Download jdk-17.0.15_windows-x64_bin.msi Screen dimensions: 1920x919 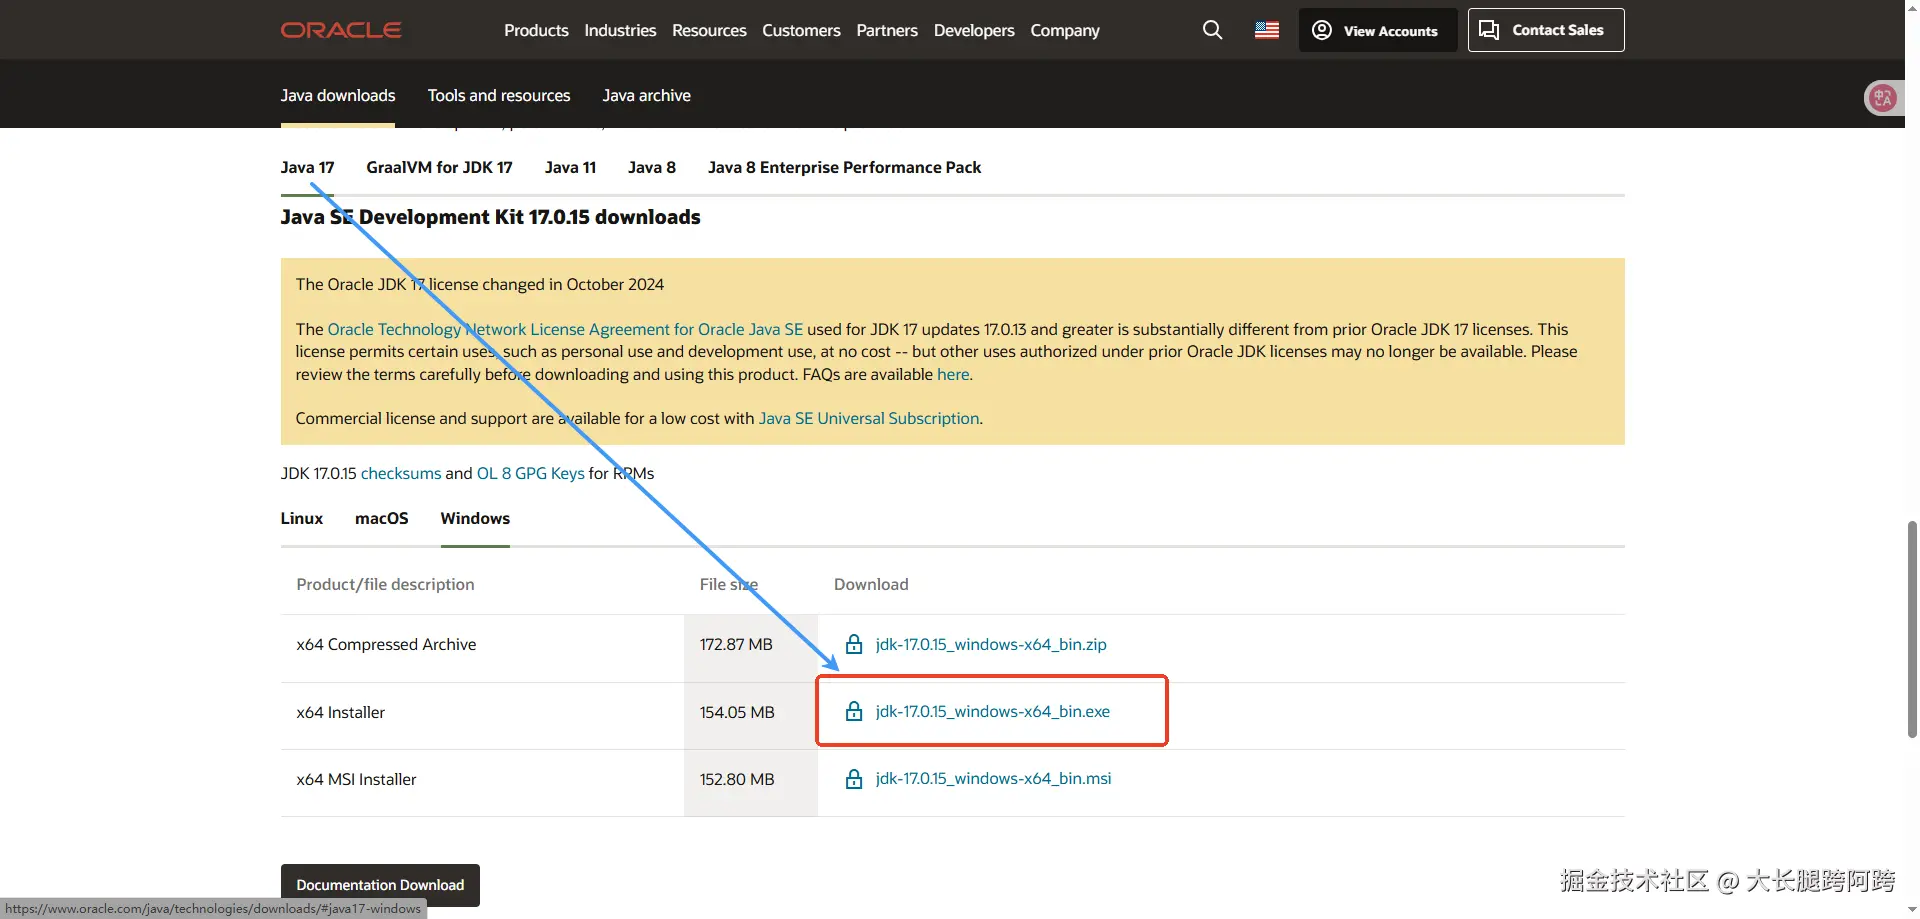pos(993,778)
